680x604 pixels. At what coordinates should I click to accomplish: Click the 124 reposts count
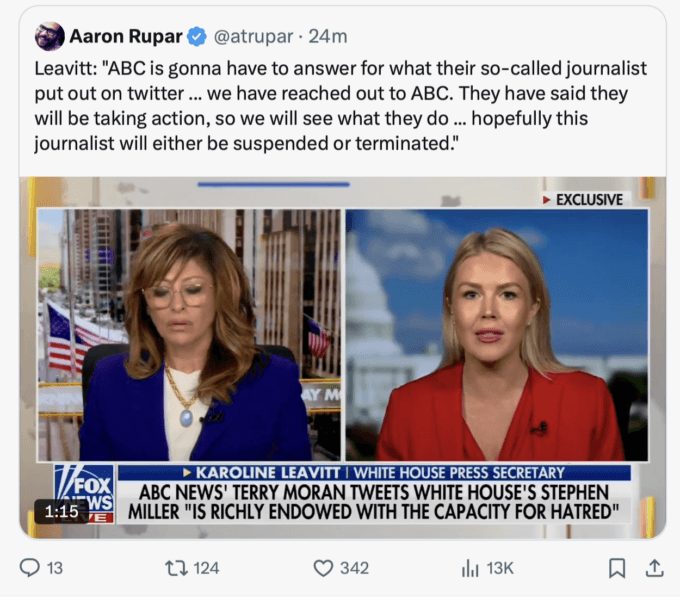pos(206,568)
